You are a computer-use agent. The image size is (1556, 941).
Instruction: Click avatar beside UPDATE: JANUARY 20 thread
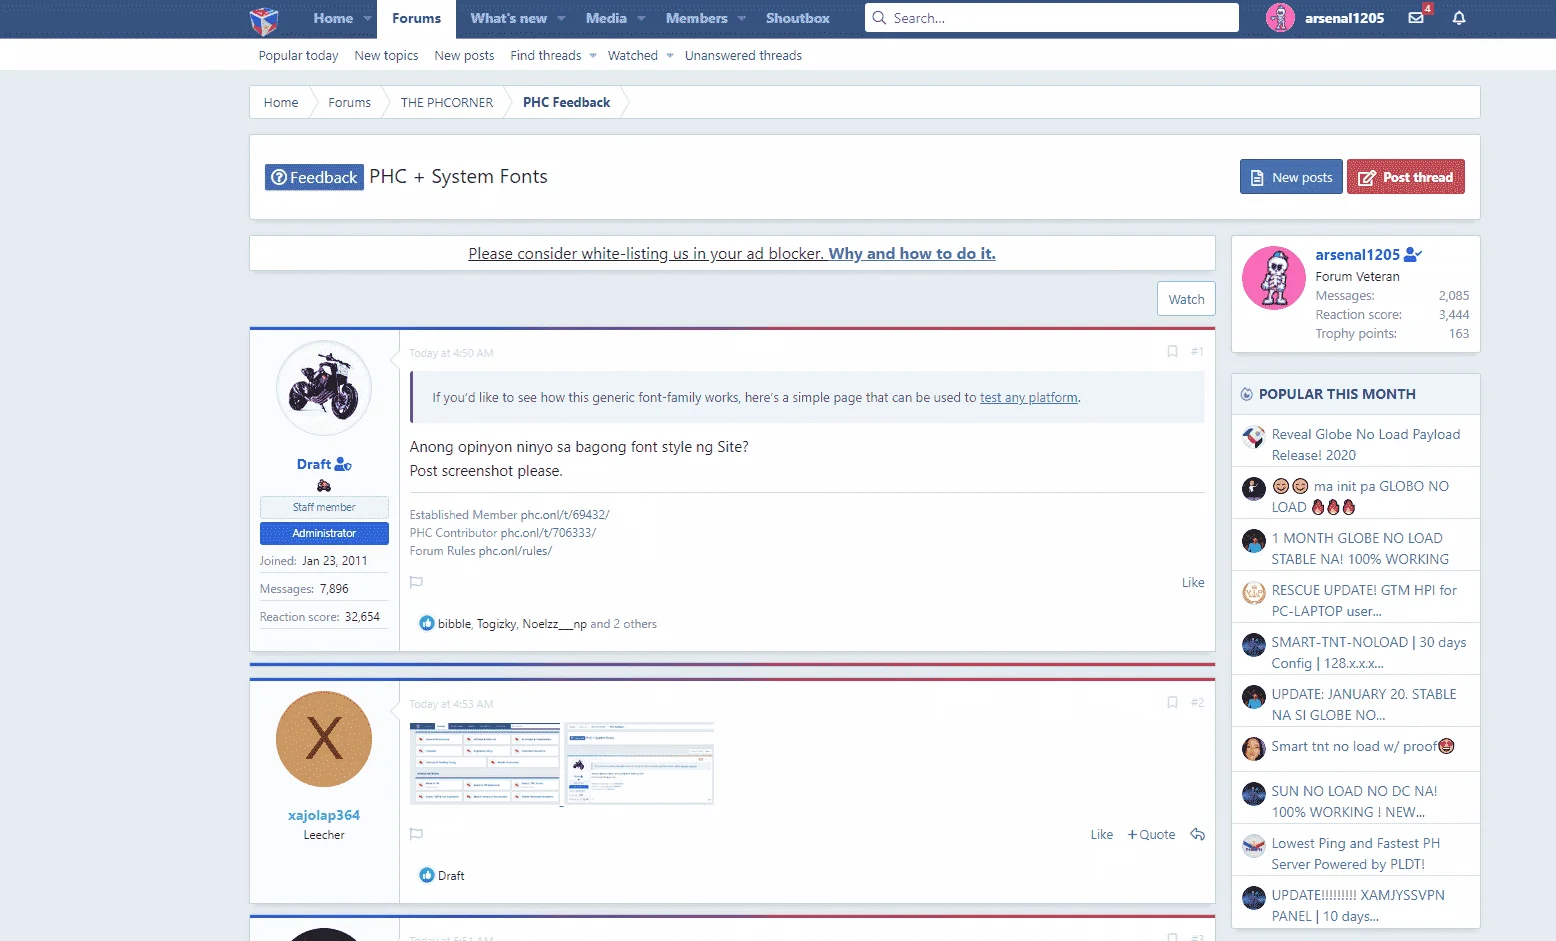pyautogui.click(x=1254, y=697)
